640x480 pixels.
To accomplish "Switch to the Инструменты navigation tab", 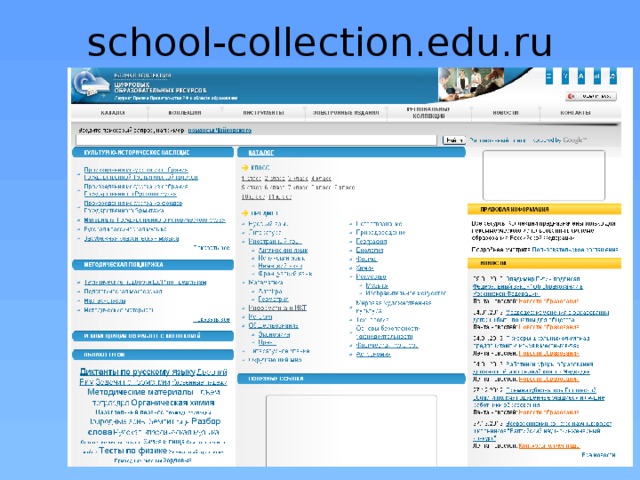I will (x=263, y=113).
